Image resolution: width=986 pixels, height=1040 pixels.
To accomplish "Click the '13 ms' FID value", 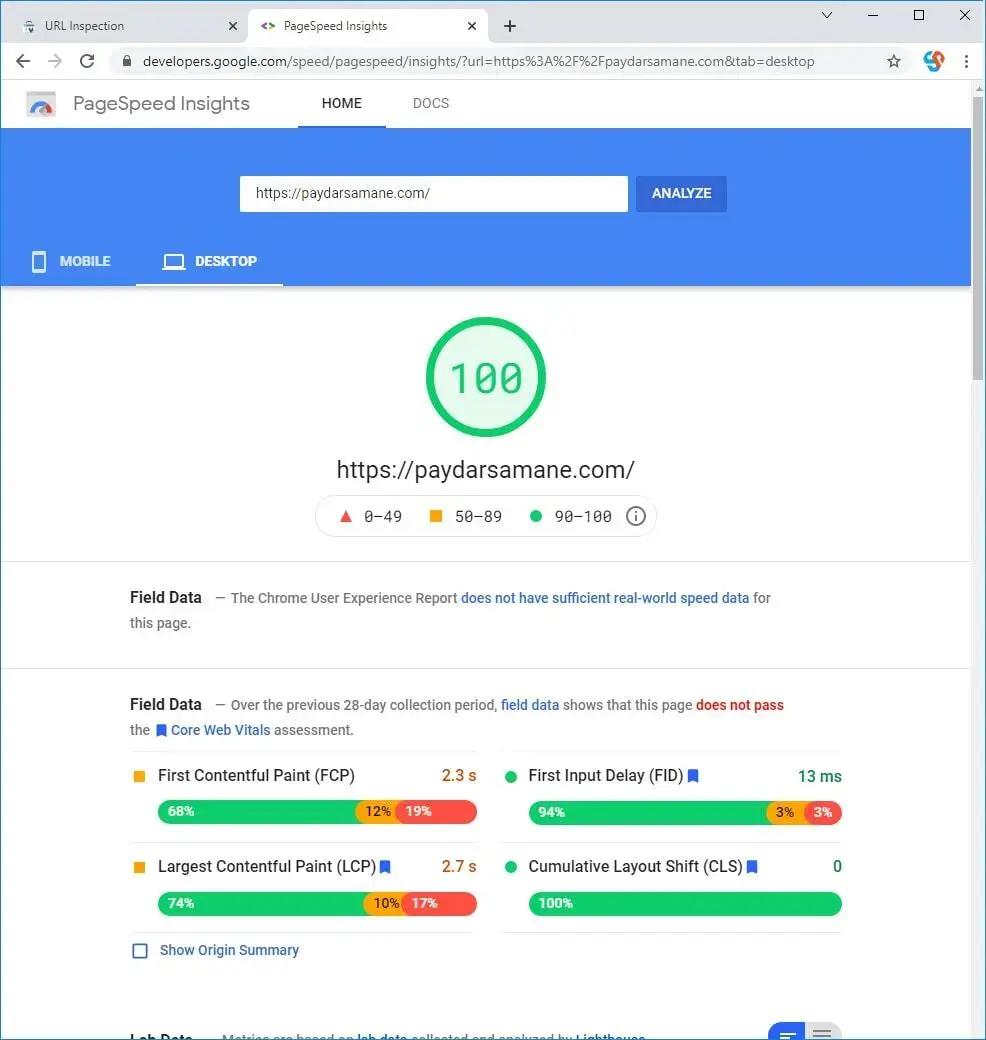I will point(820,776).
